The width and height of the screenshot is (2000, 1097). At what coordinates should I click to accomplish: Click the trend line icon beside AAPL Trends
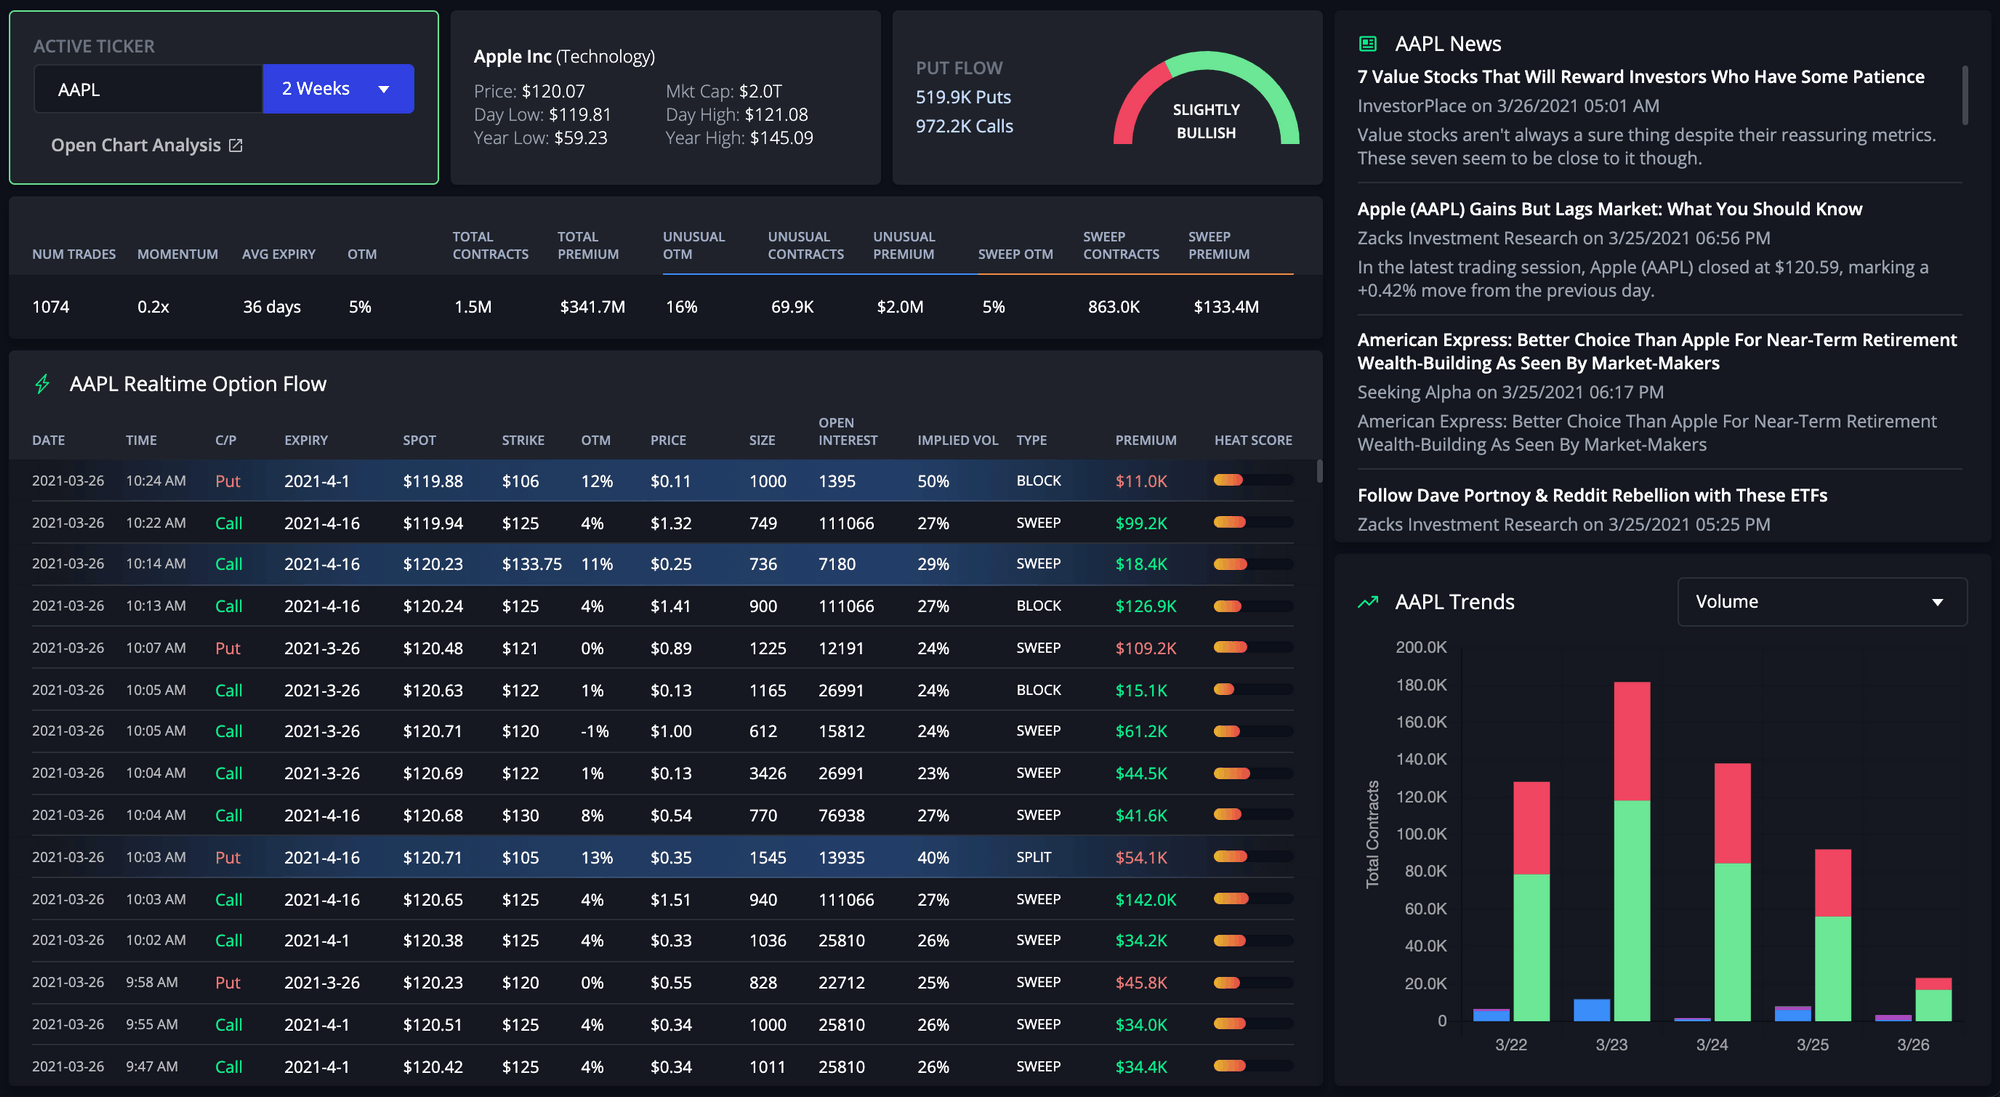pos(1369,601)
